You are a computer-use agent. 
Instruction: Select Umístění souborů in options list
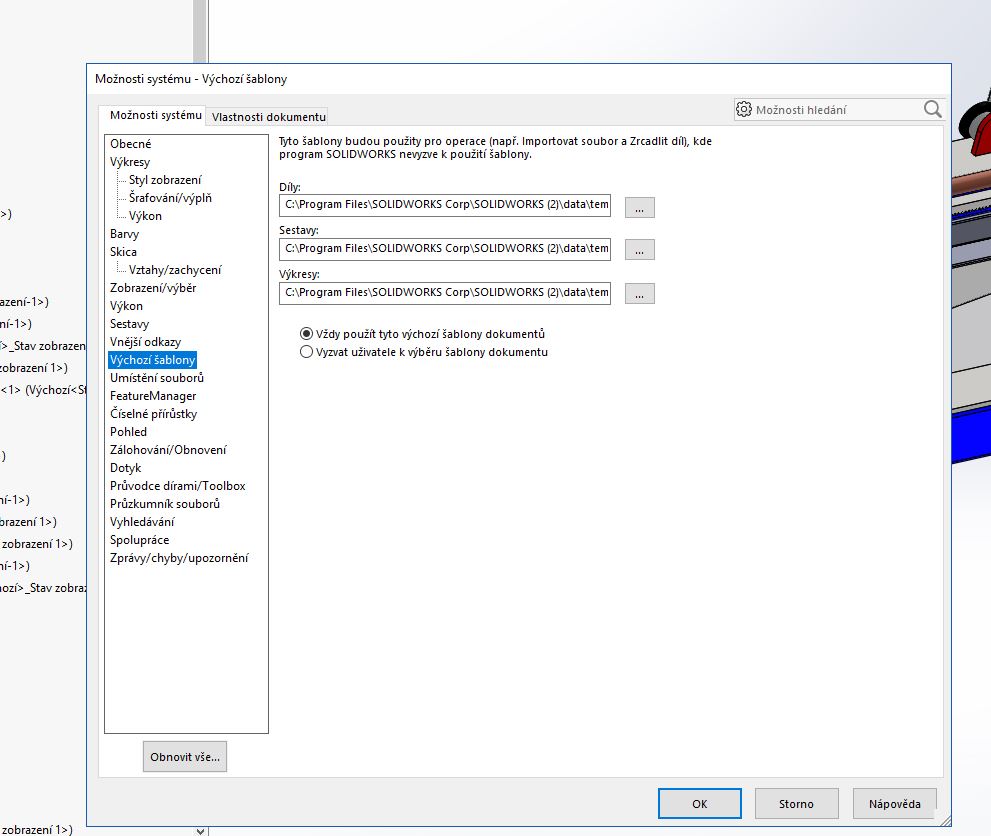point(157,378)
